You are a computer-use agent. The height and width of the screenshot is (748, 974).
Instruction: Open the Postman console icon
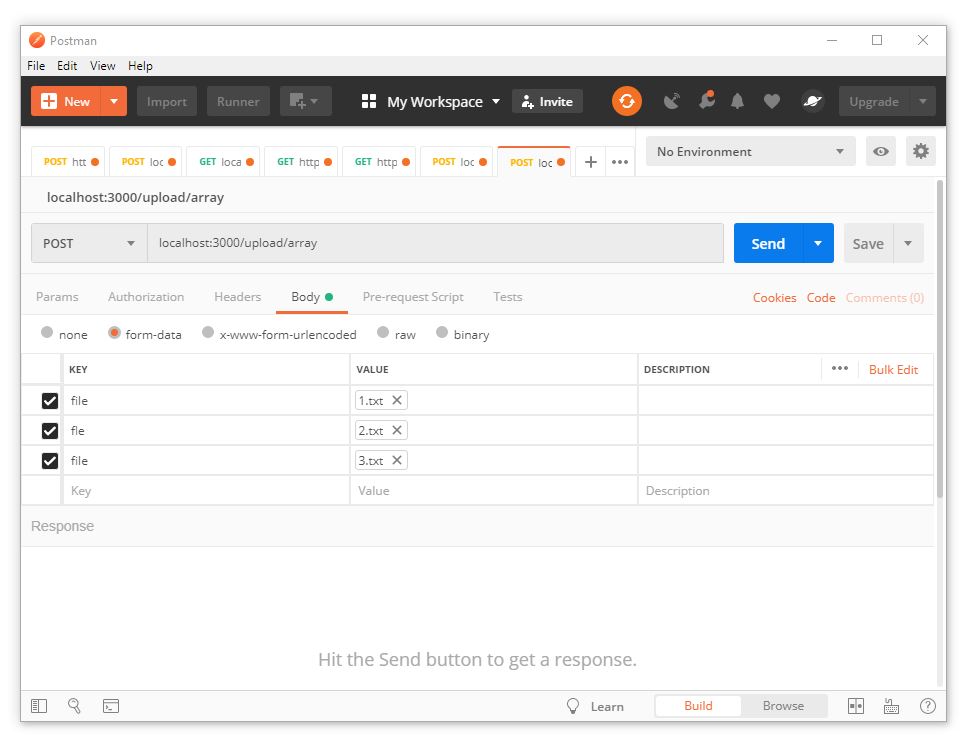click(x=111, y=706)
